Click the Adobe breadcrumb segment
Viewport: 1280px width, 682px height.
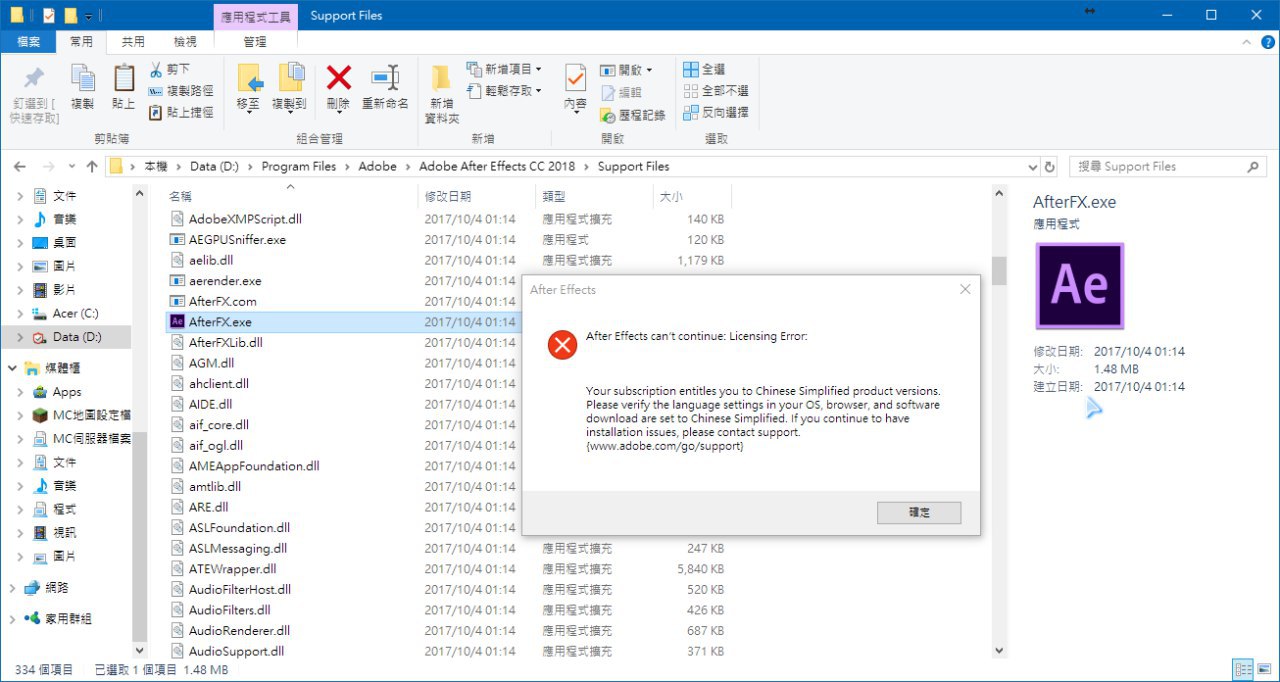click(x=378, y=166)
